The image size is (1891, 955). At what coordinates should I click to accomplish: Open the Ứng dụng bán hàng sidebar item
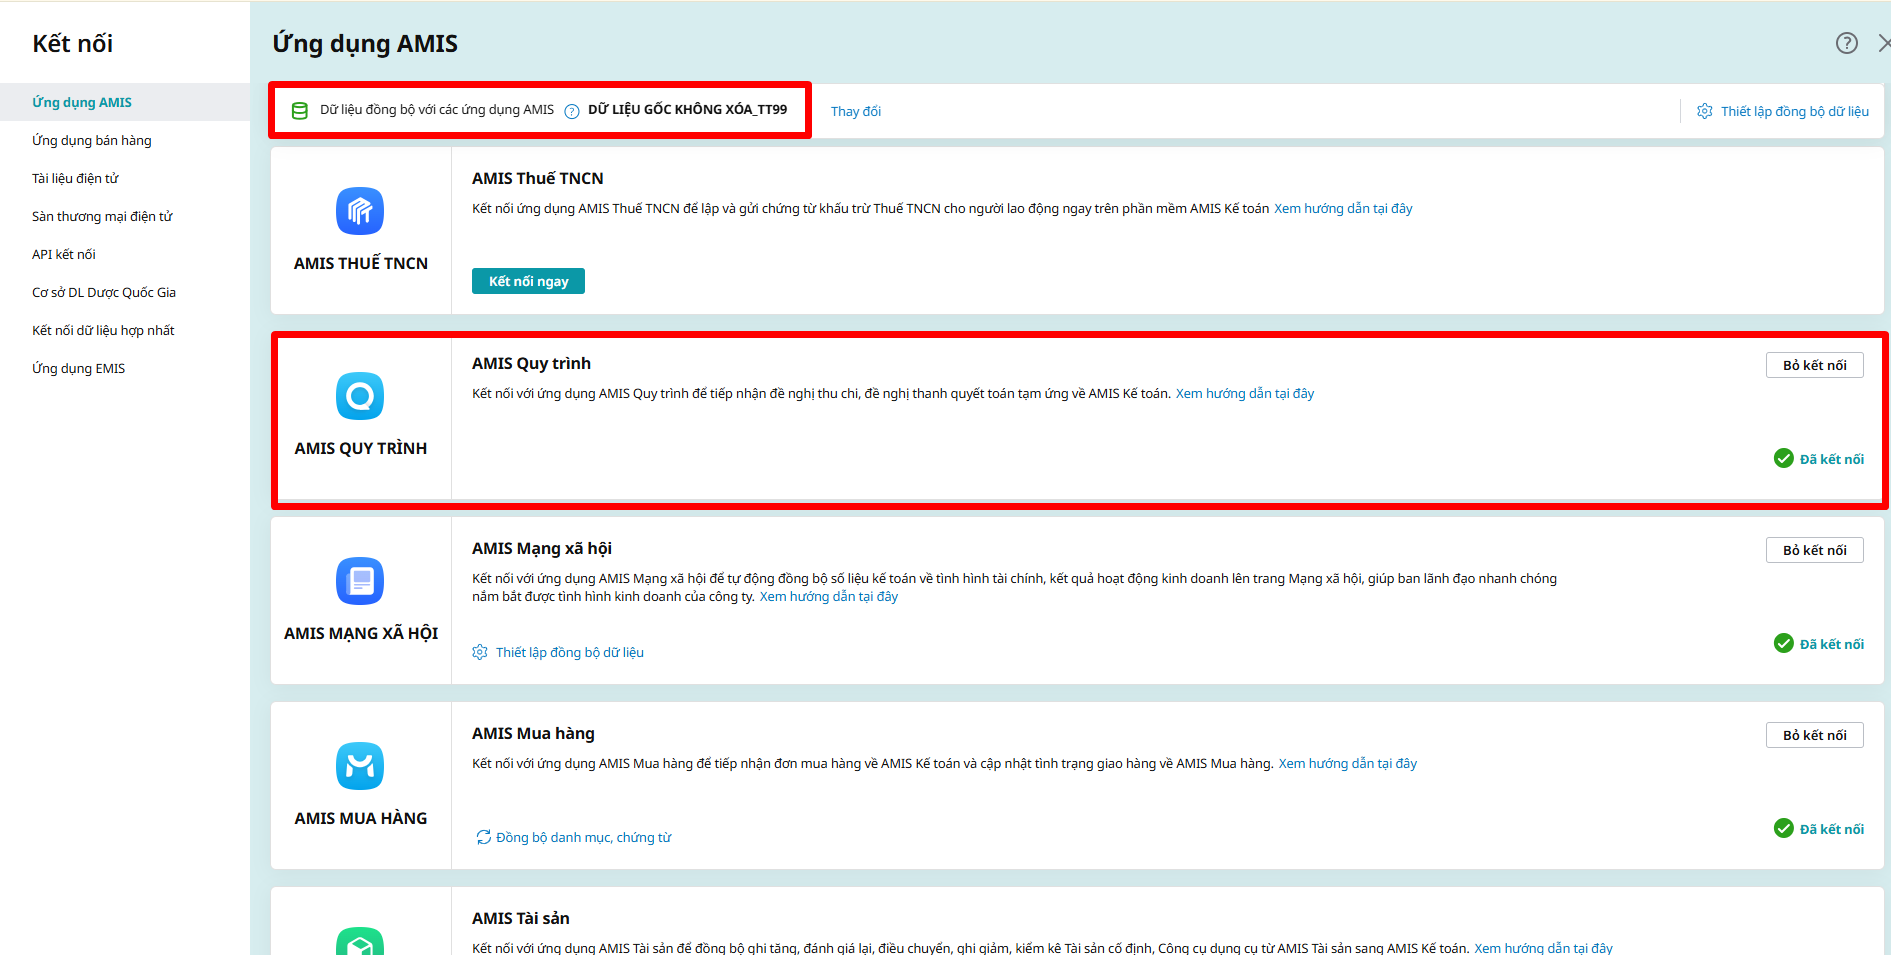pos(125,140)
